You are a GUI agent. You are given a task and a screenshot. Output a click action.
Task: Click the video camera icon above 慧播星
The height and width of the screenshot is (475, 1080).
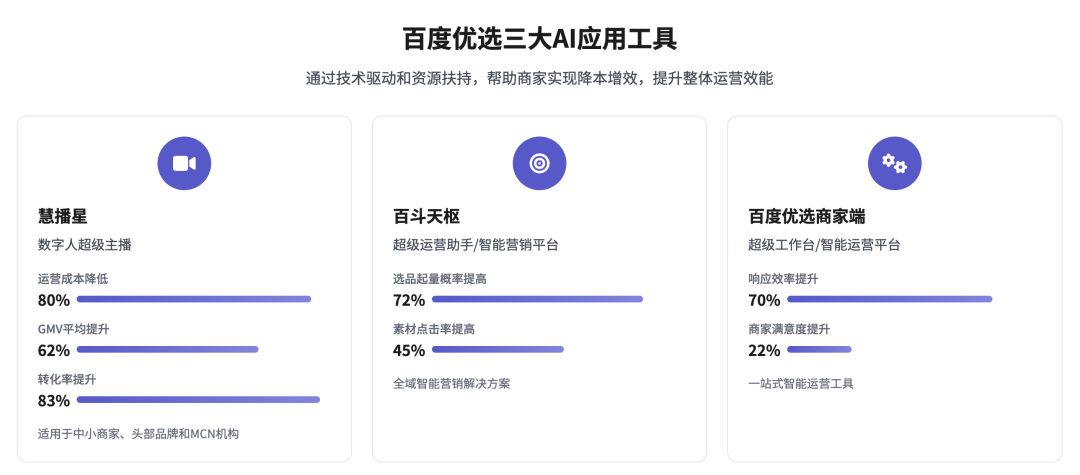pyautogui.click(x=184, y=163)
